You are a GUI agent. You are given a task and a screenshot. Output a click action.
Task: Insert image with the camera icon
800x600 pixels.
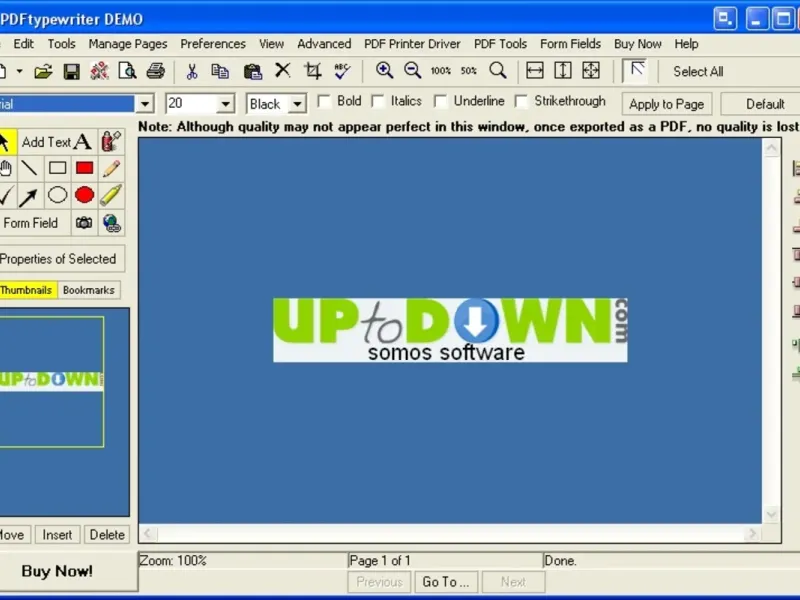(84, 223)
